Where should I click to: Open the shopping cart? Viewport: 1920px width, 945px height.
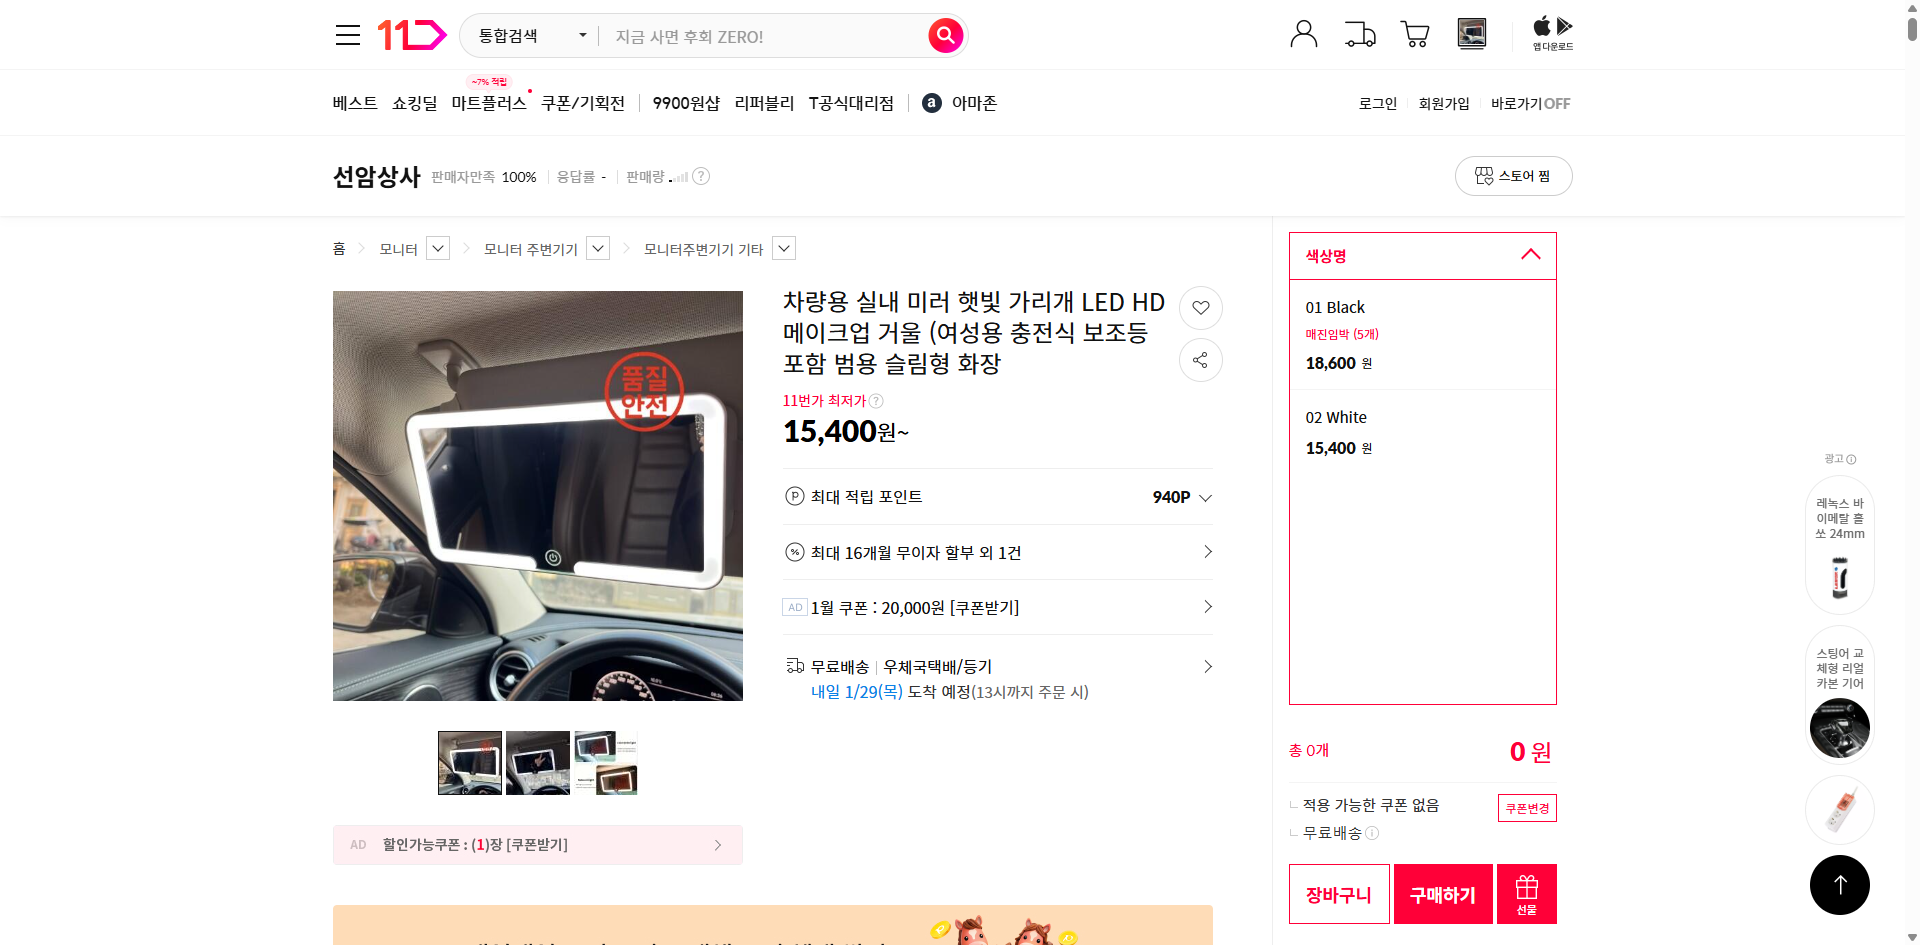[1415, 33]
